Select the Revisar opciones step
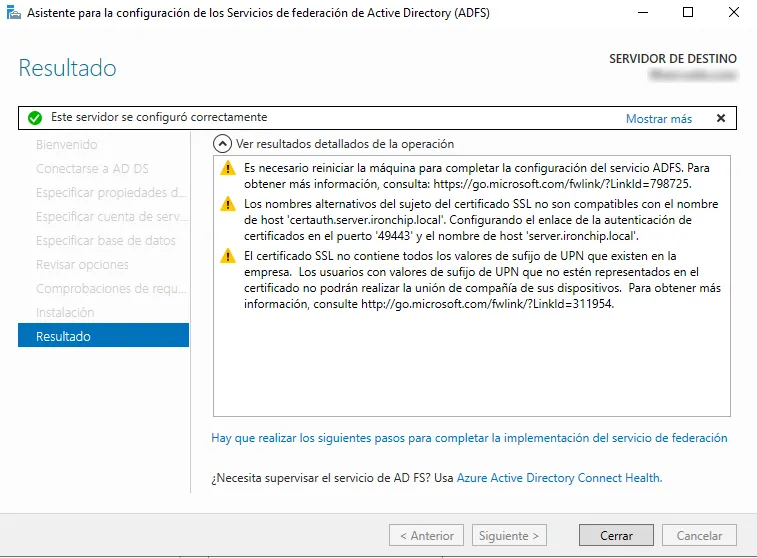This screenshot has height=558, width=757. (x=82, y=265)
